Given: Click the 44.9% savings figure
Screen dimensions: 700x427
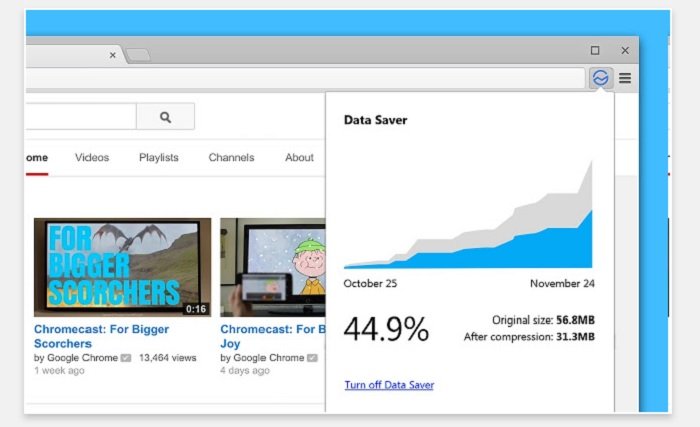Looking at the screenshot, I should (386, 329).
